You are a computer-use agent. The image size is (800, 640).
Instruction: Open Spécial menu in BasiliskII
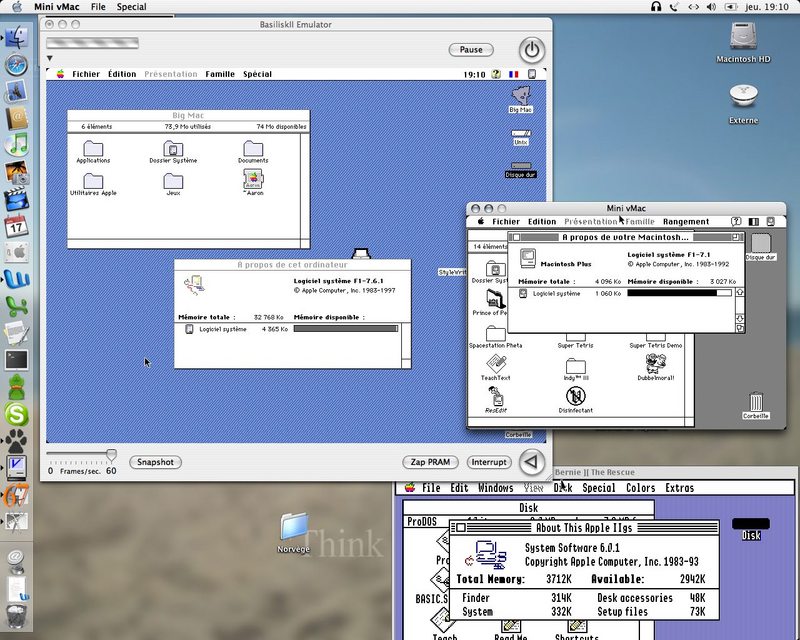pos(257,74)
